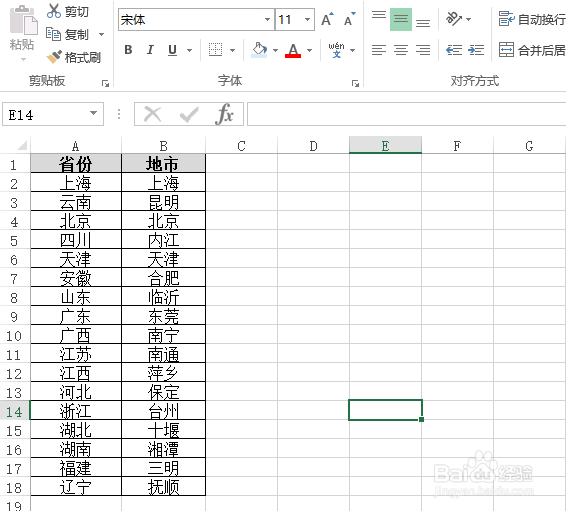Screen dimensions: 566x511
Task: Click the Name Box showing E14
Action: pos(53,114)
